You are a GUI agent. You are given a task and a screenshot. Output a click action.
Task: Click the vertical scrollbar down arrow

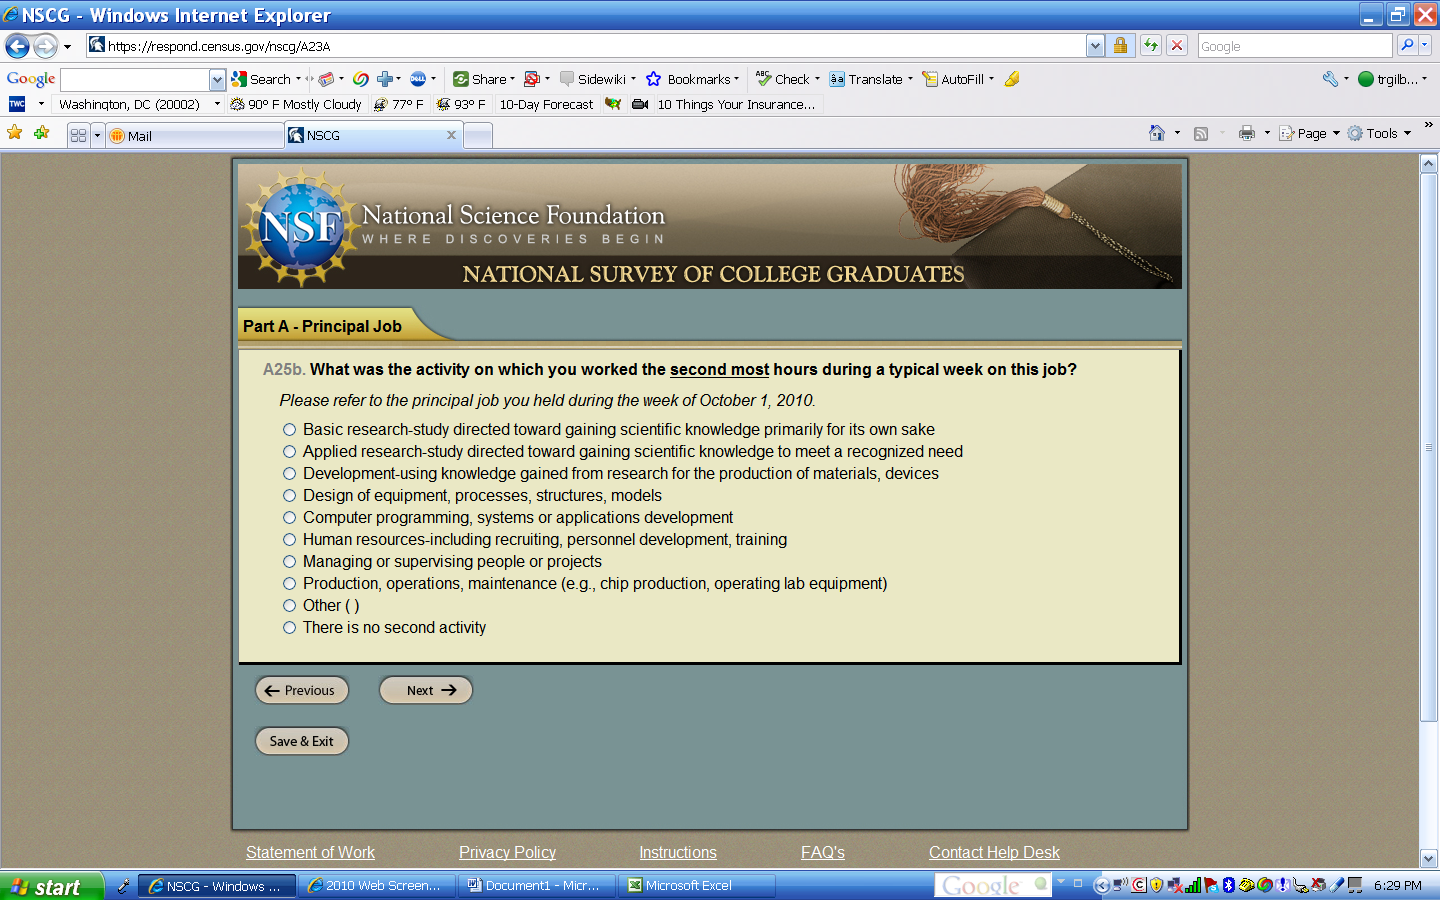tap(1428, 859)
